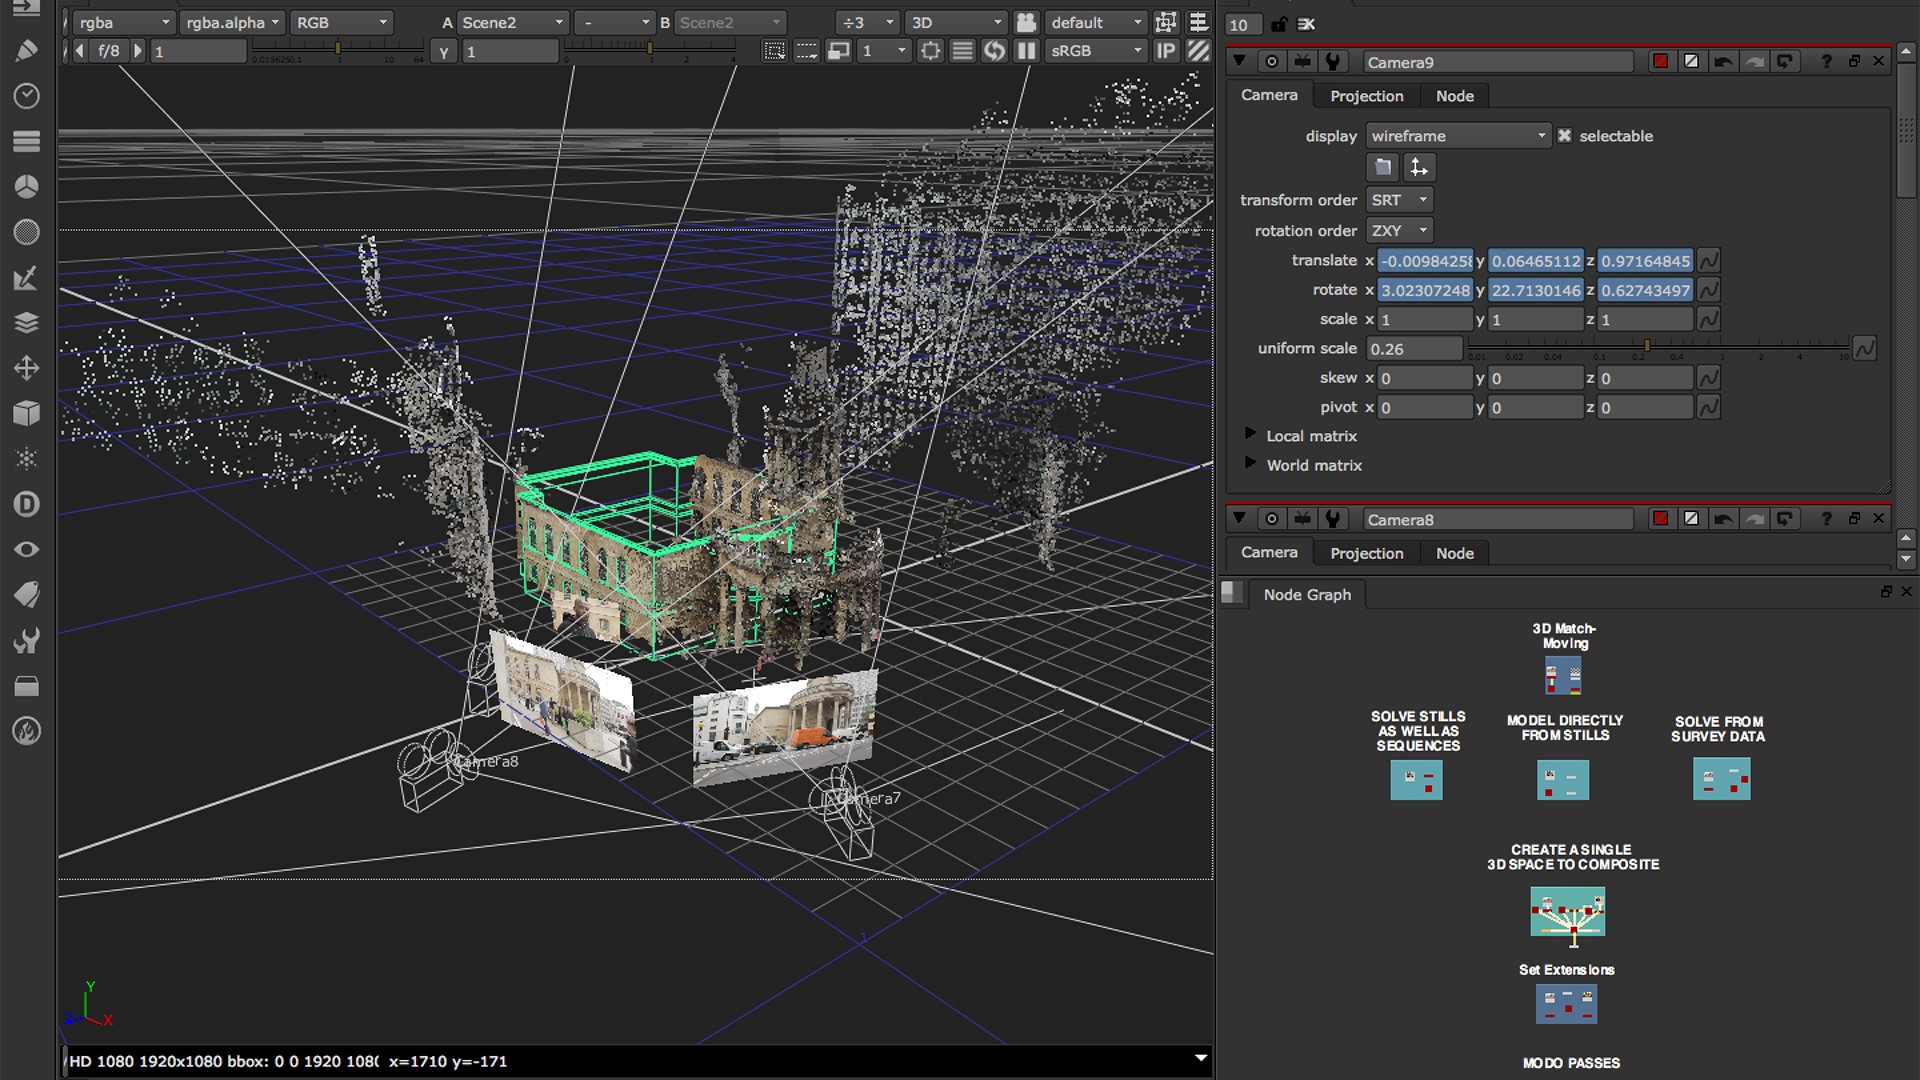
Task: Select the Particles node menu icon
Action: [x=27, y=458]
